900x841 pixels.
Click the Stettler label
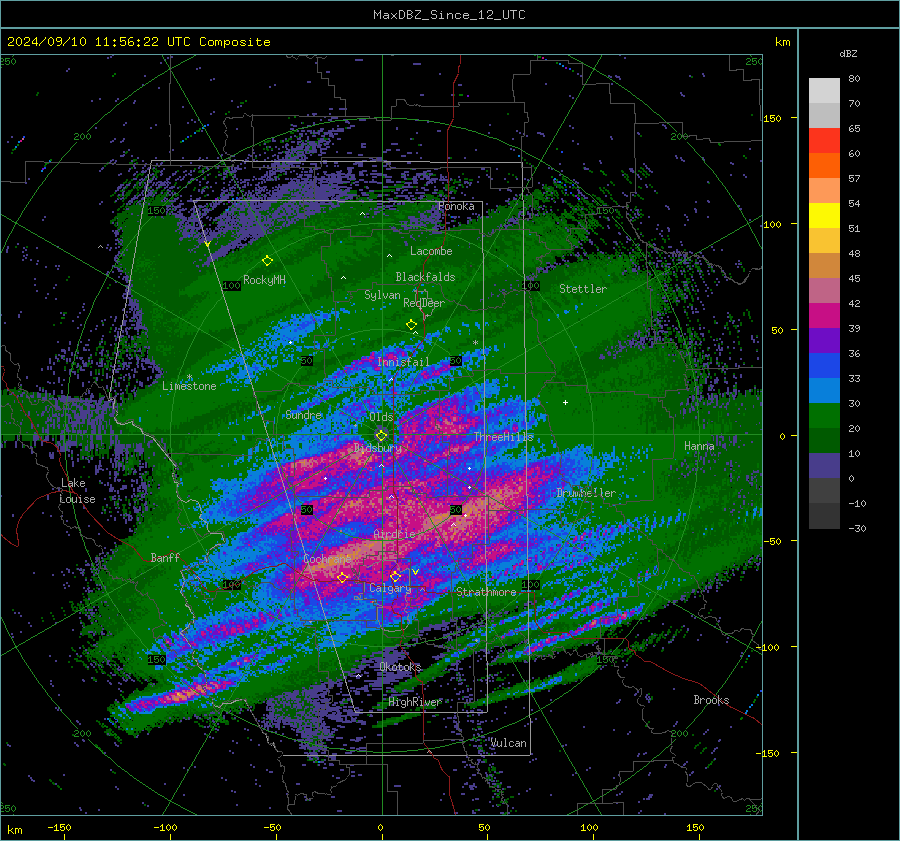point(583,289)
